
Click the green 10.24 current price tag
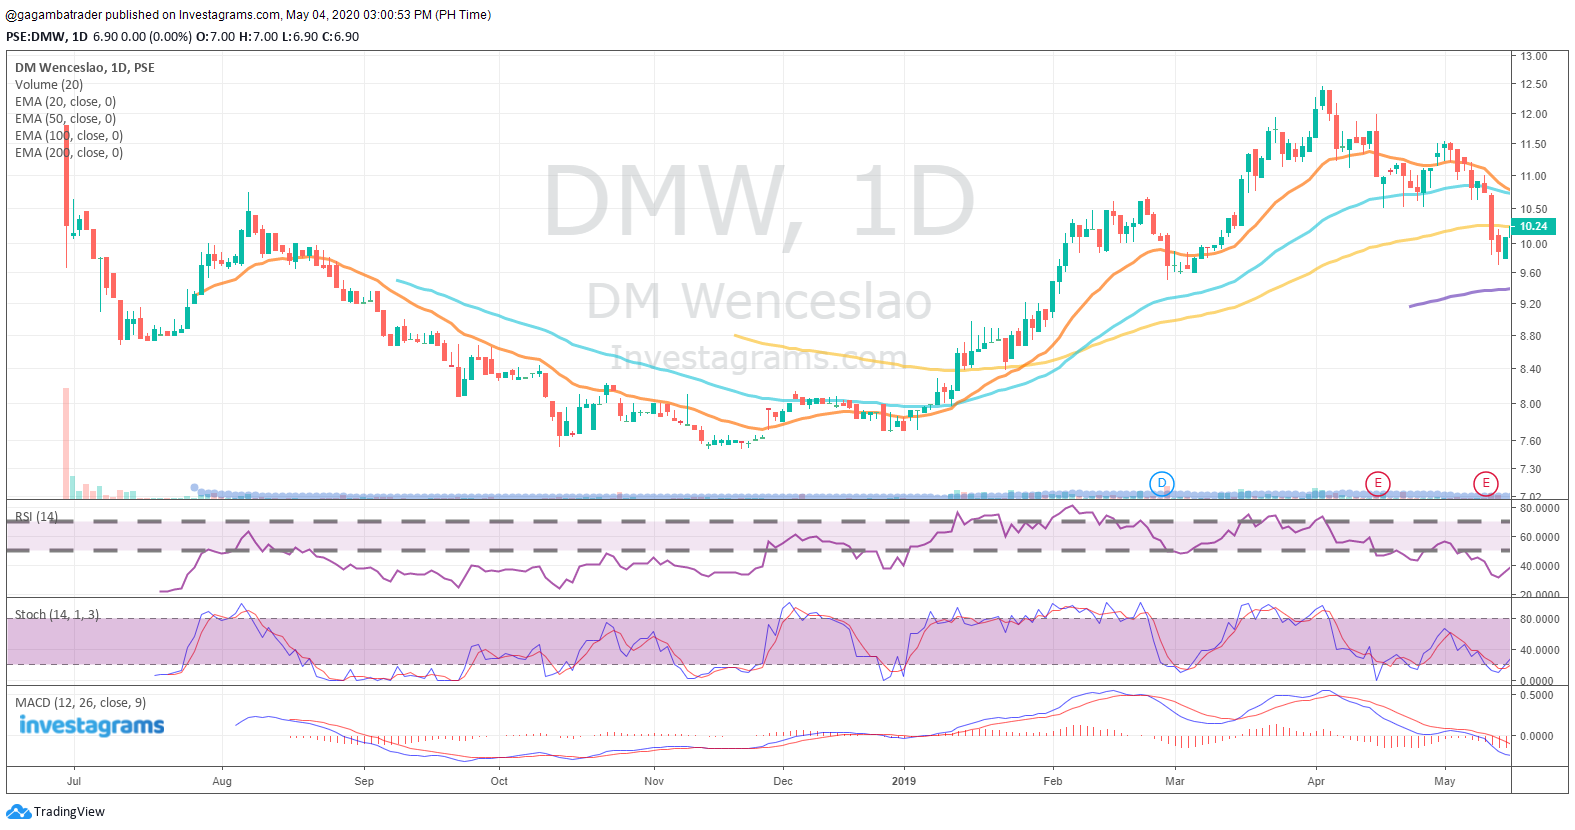(x=1533, y=227)
